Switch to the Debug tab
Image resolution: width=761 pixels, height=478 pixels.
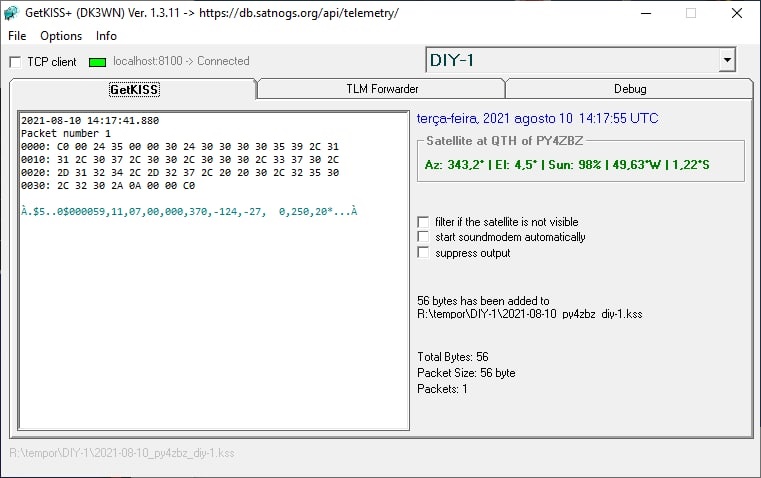630,89
